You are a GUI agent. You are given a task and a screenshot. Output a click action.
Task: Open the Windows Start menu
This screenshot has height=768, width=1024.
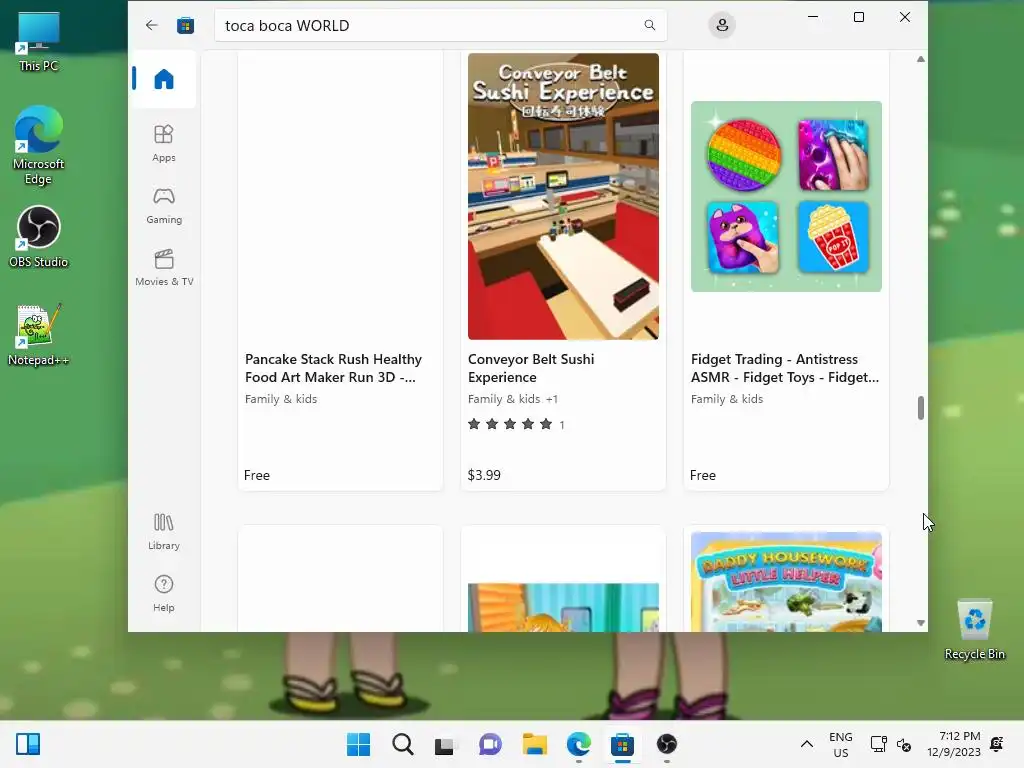tap(359, 744)
